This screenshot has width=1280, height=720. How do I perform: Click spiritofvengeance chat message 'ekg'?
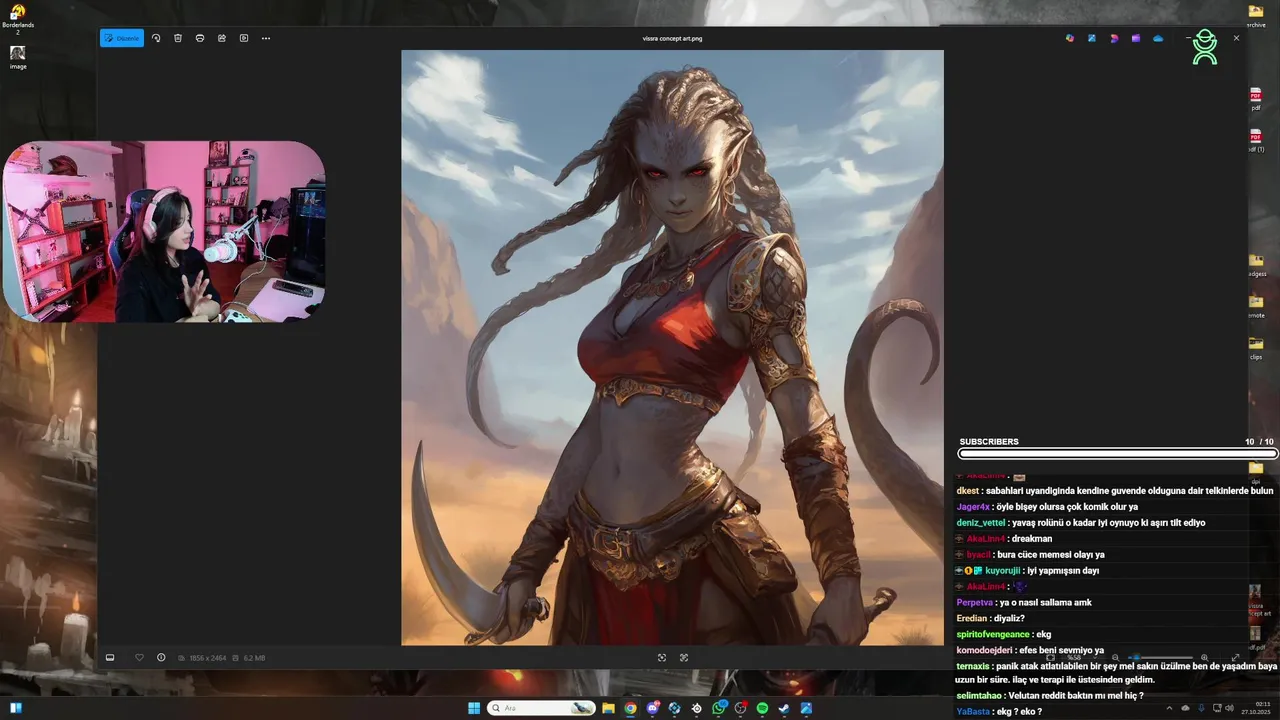(x=1043, y=635)
